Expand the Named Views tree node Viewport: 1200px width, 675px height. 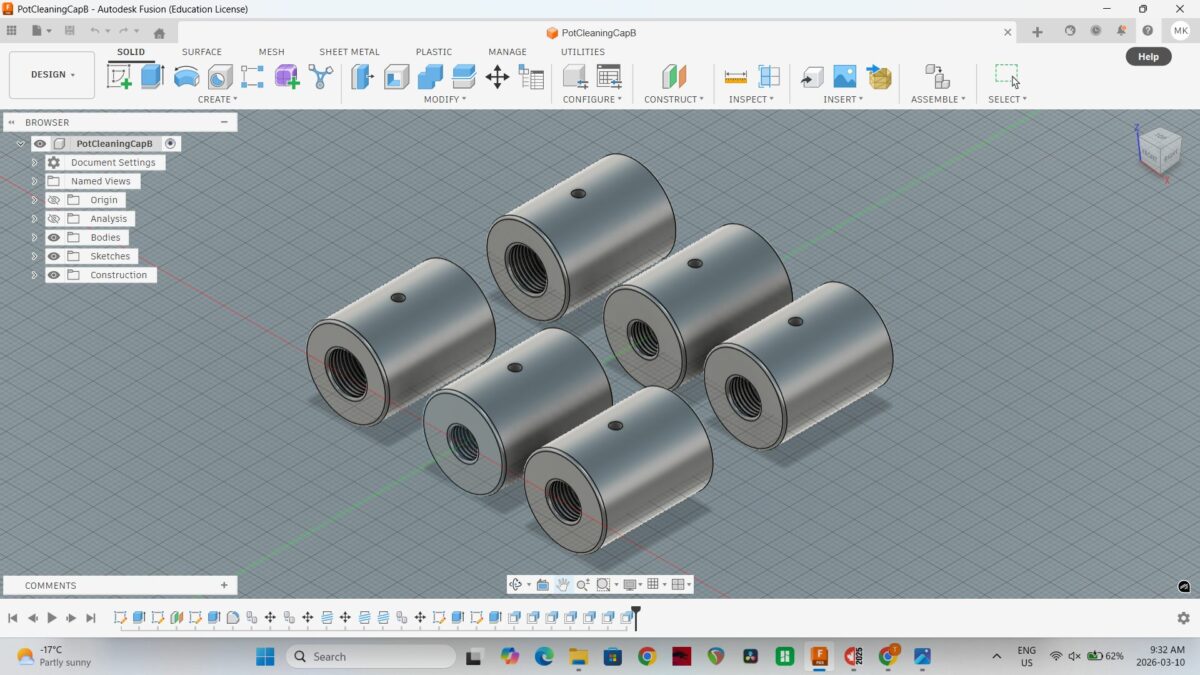(34, 182)
